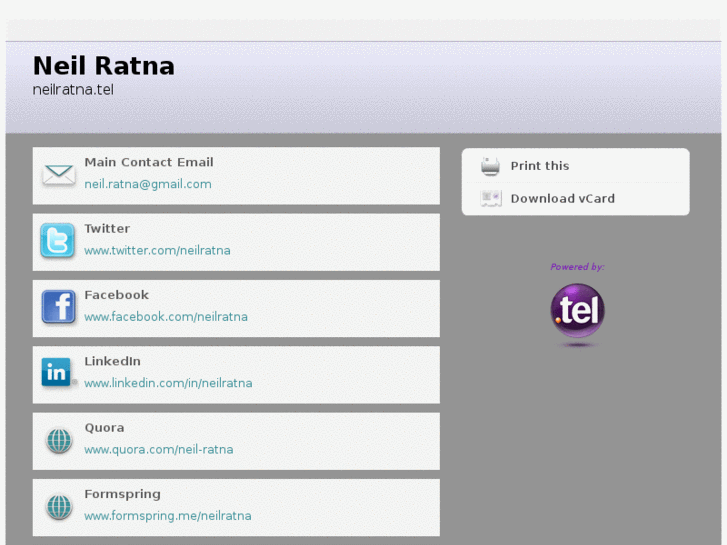The image size is (727, 545).
Task: Click the Twitter label text
Action: pyautogui.click(x=107, y=228)
